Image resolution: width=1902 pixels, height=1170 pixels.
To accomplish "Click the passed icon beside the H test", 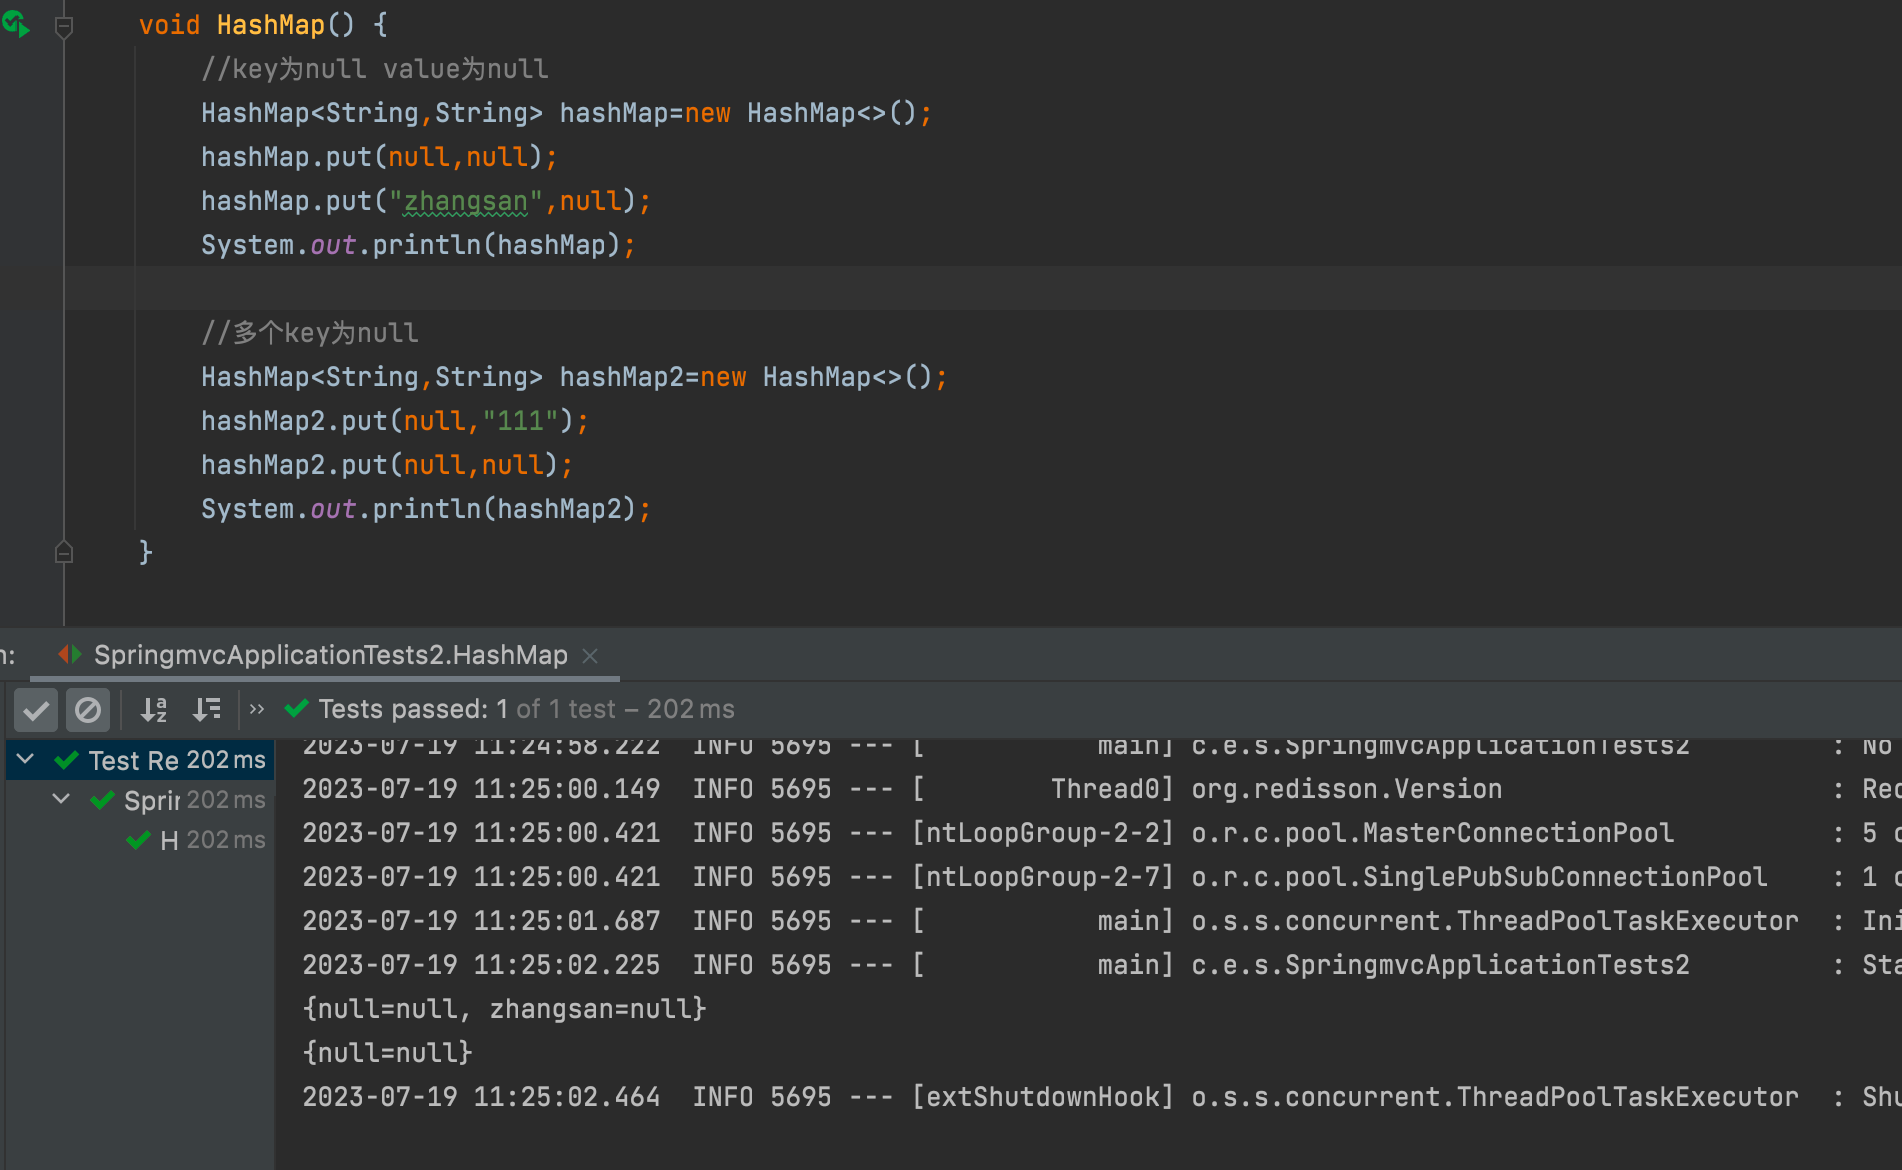I will pyautogui.click(x=138, y=840).
